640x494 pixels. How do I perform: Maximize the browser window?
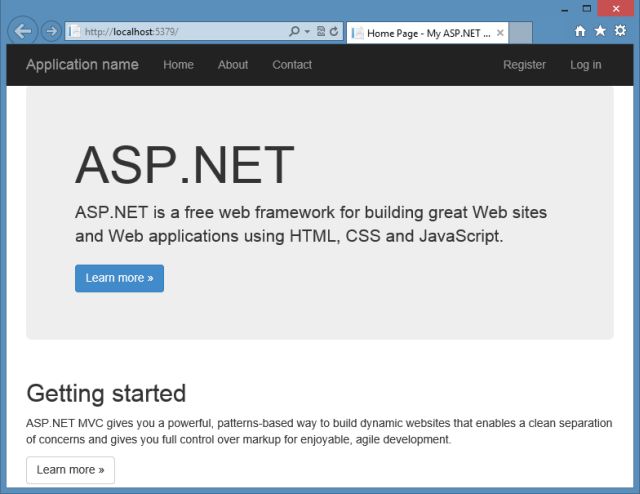pyautogui.click(x=587, y=9)
